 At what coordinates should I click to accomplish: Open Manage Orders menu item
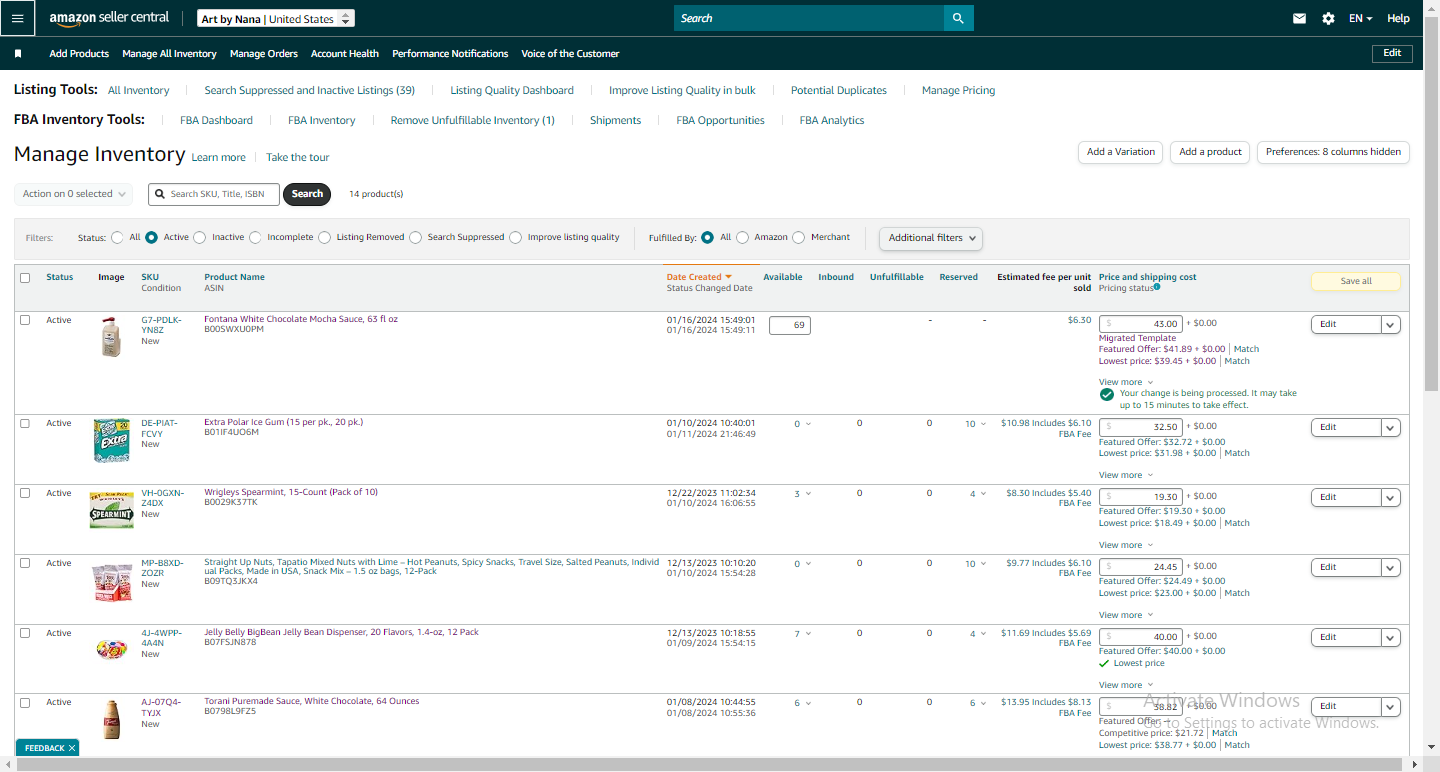tap(264, 54)
